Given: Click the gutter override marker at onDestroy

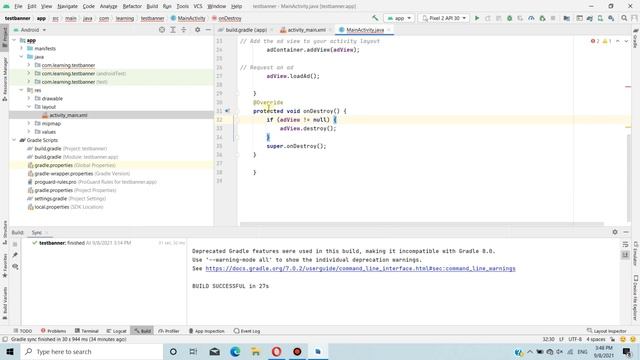Looking at the screenshot, I should point(227,111).
